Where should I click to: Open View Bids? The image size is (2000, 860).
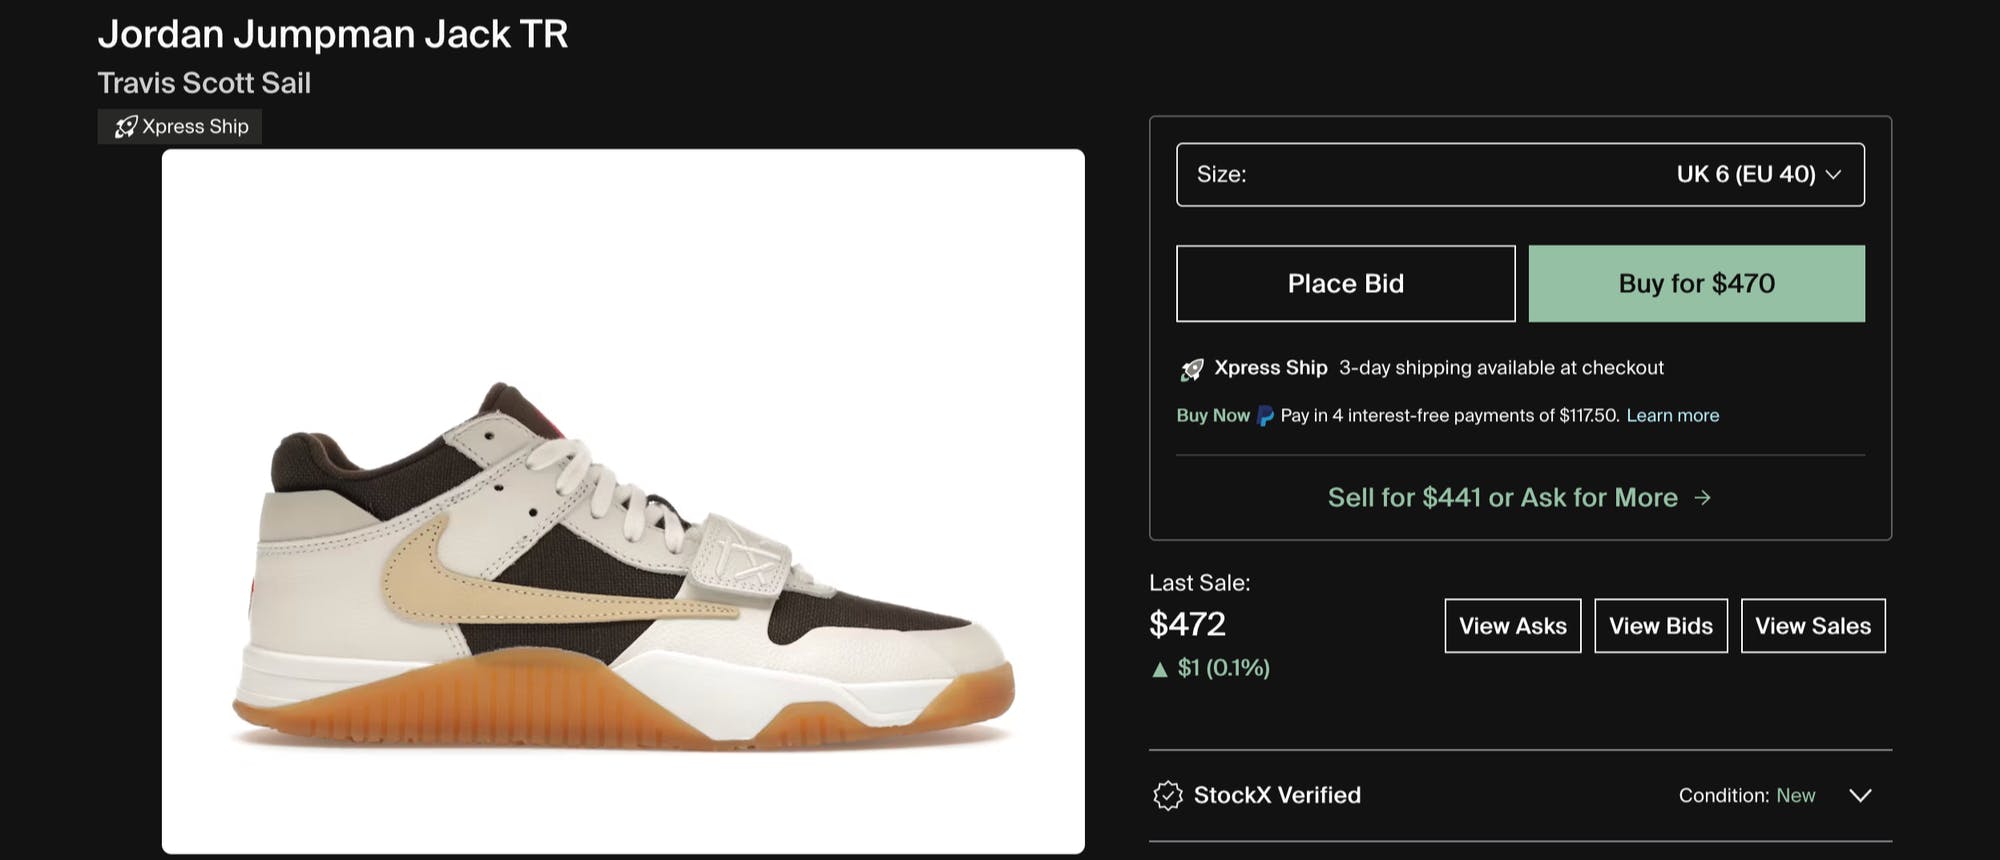coord(1660,626)
